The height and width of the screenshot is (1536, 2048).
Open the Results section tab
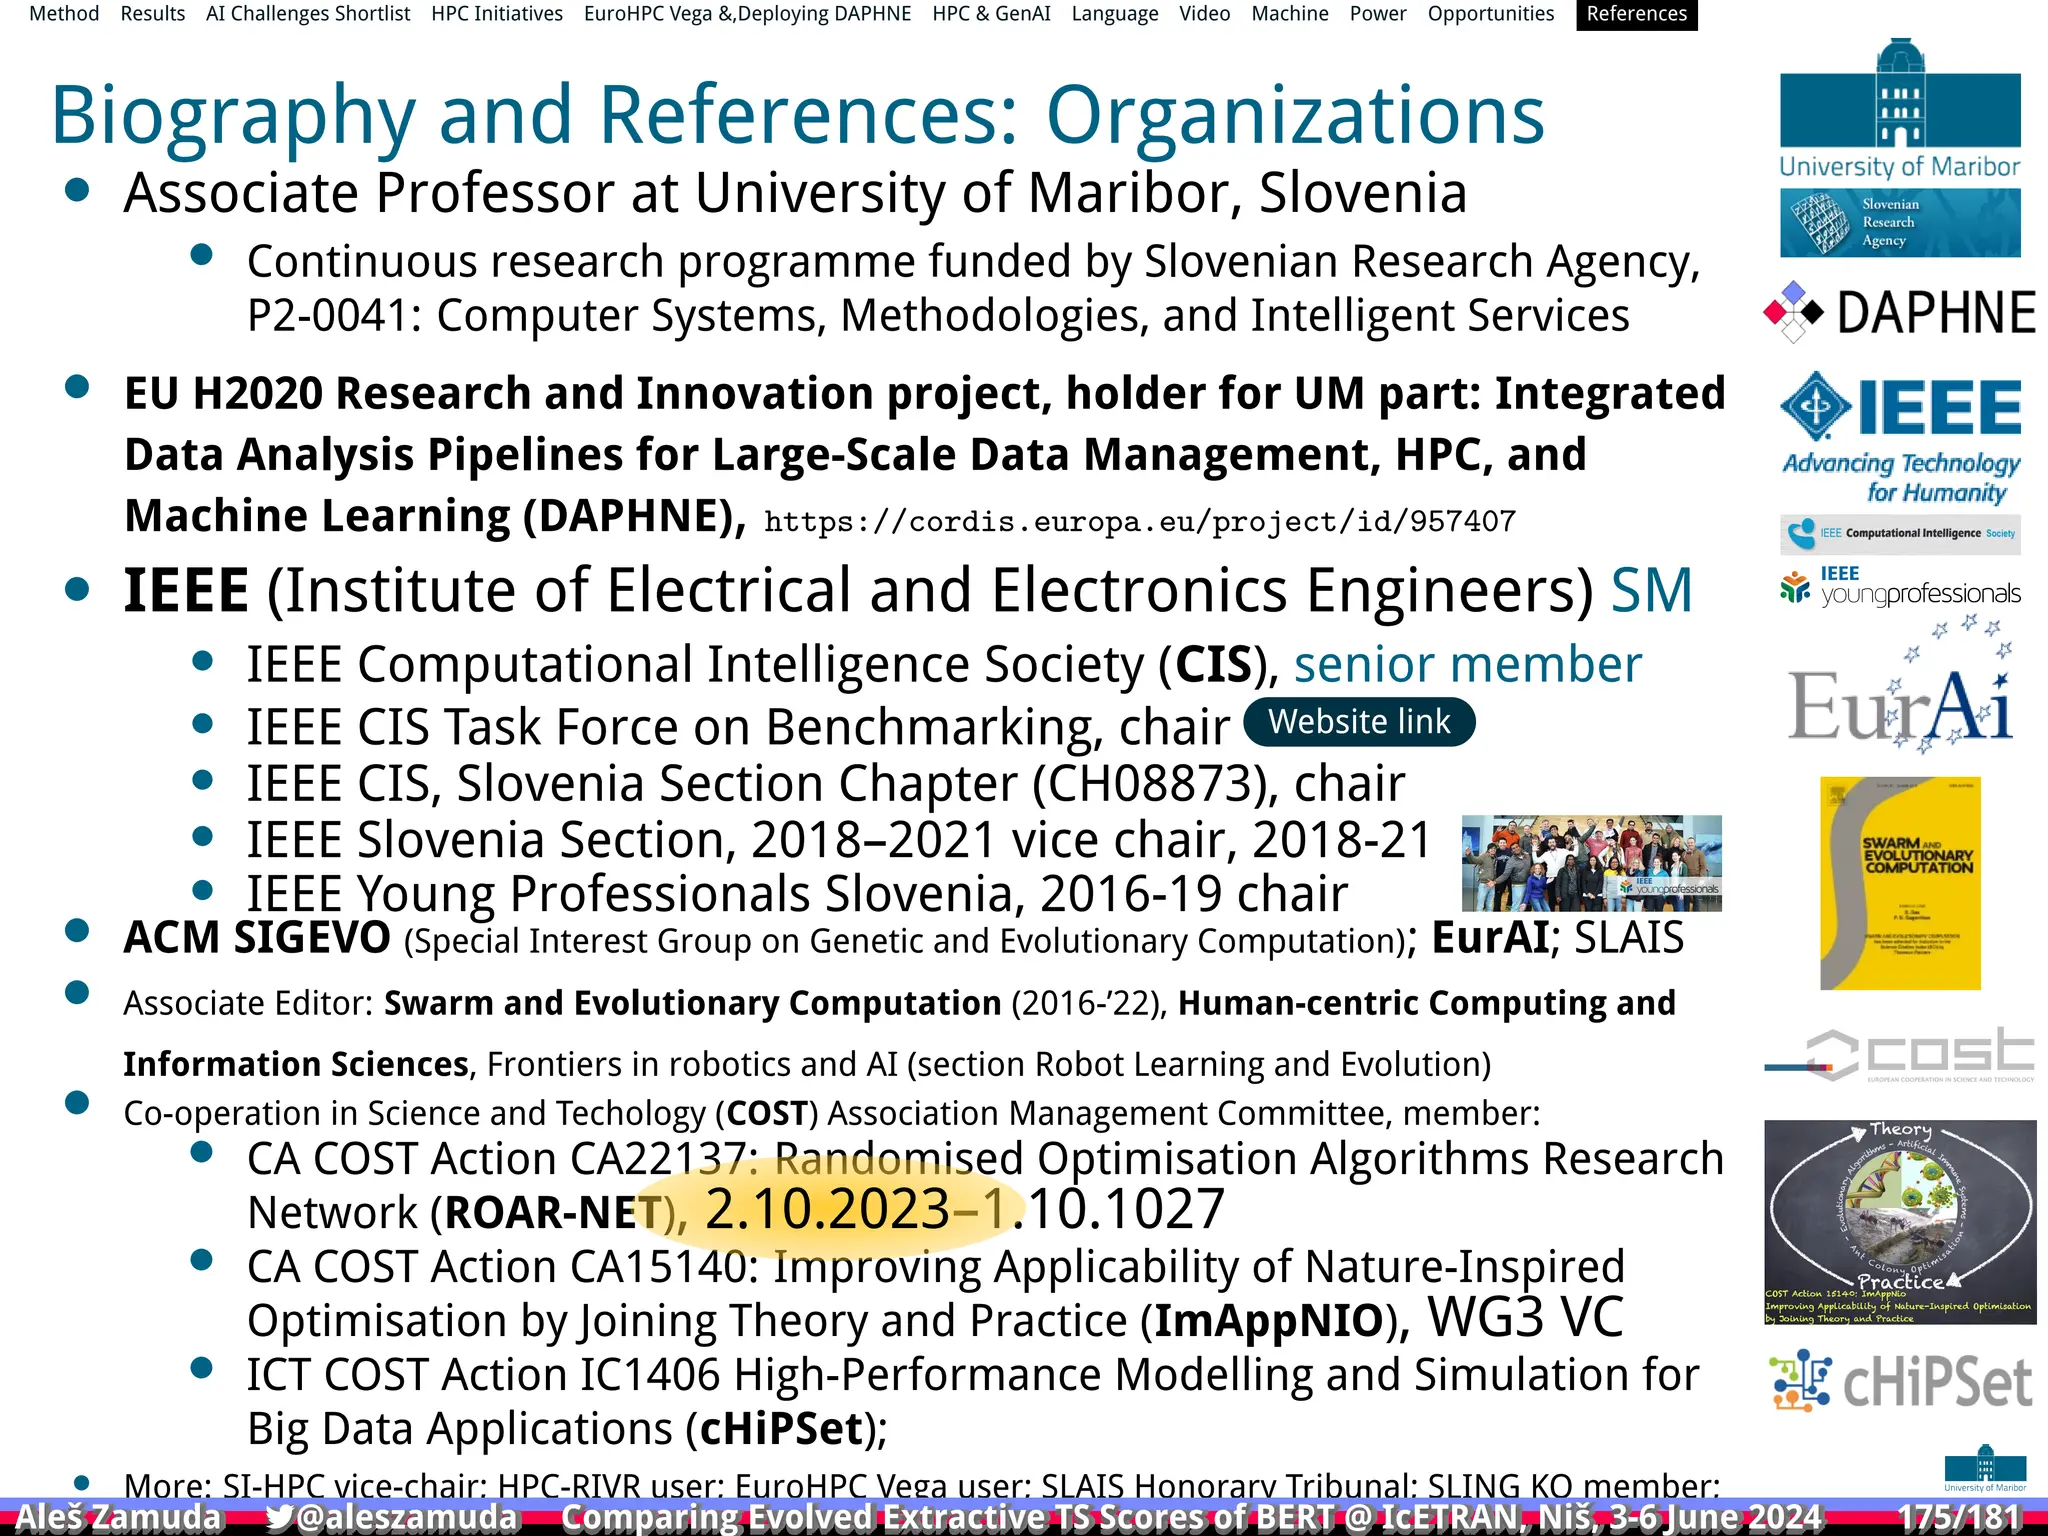coord(153,14)
